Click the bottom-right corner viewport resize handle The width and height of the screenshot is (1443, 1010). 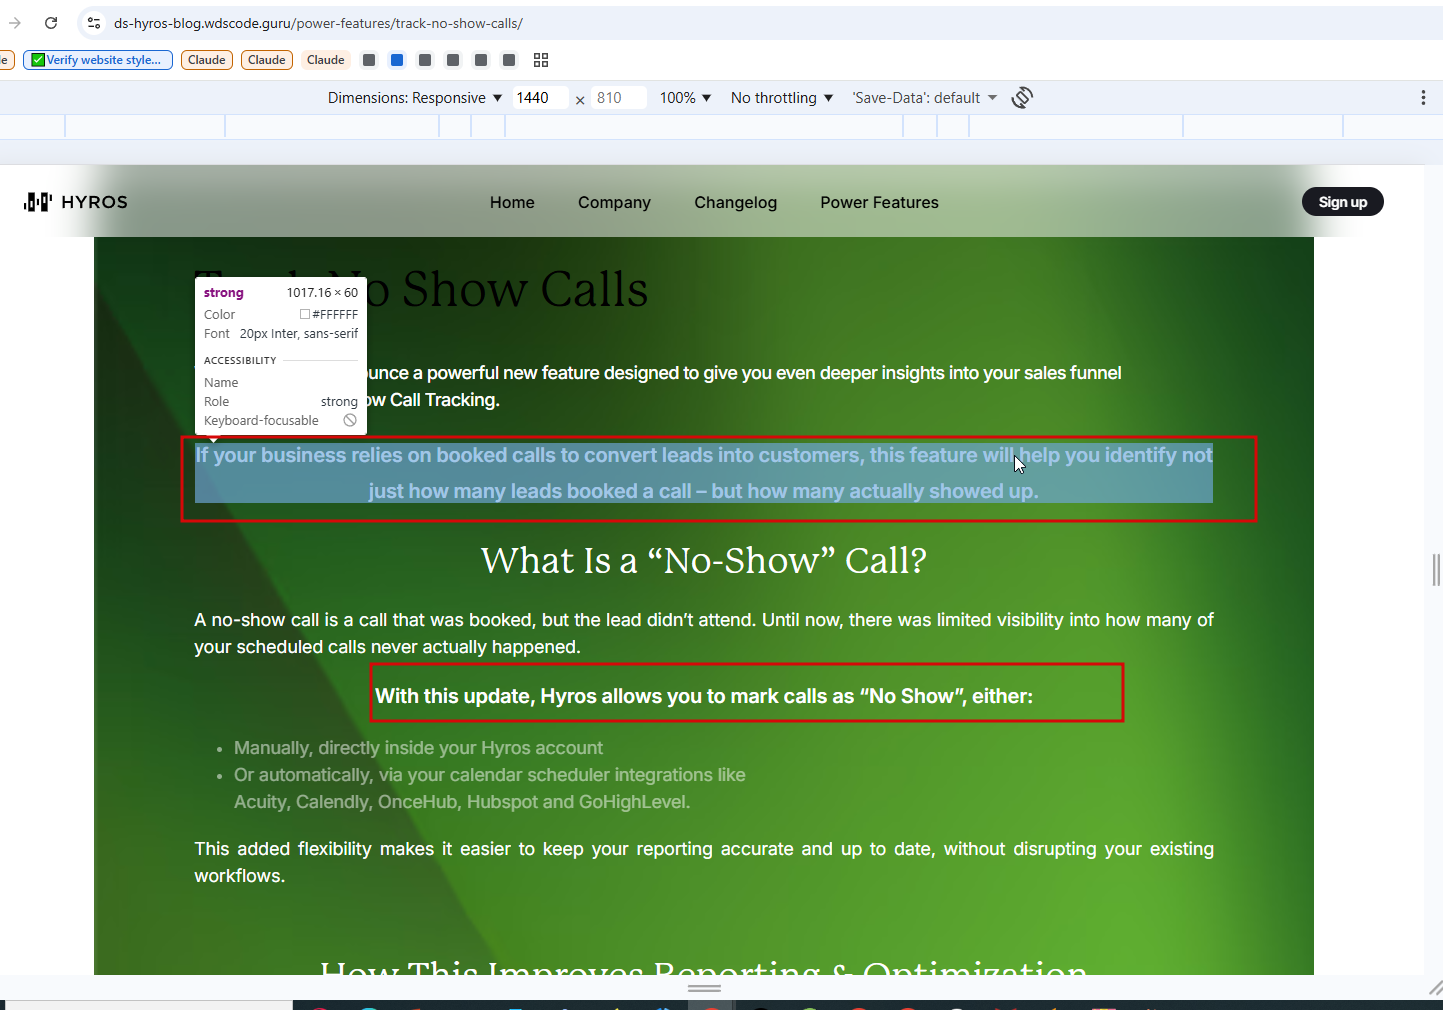pyautogui.click(x=1435, y=988)
